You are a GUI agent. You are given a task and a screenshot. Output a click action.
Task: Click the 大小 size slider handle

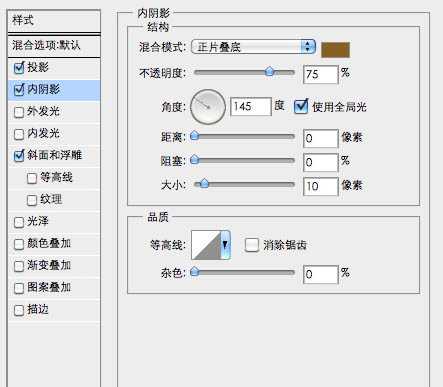204,183
